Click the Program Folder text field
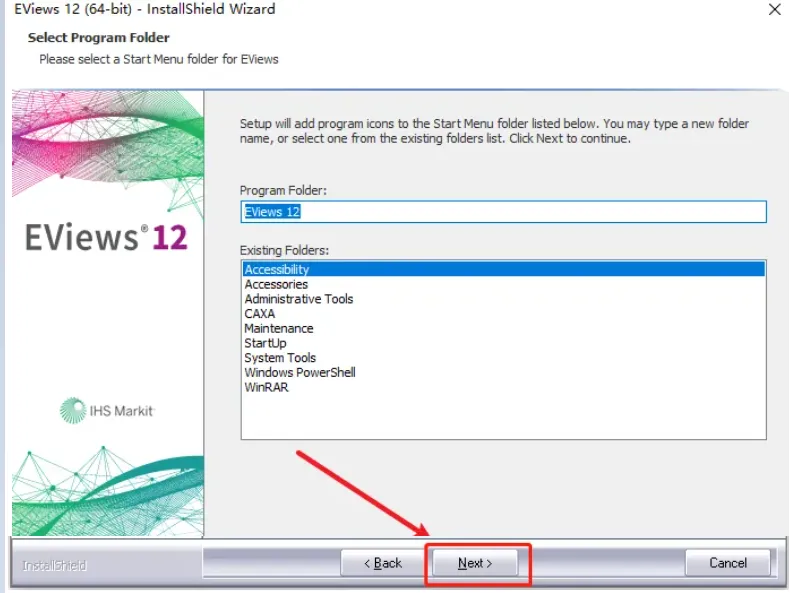The image size is (790, 593). (503, 212)
